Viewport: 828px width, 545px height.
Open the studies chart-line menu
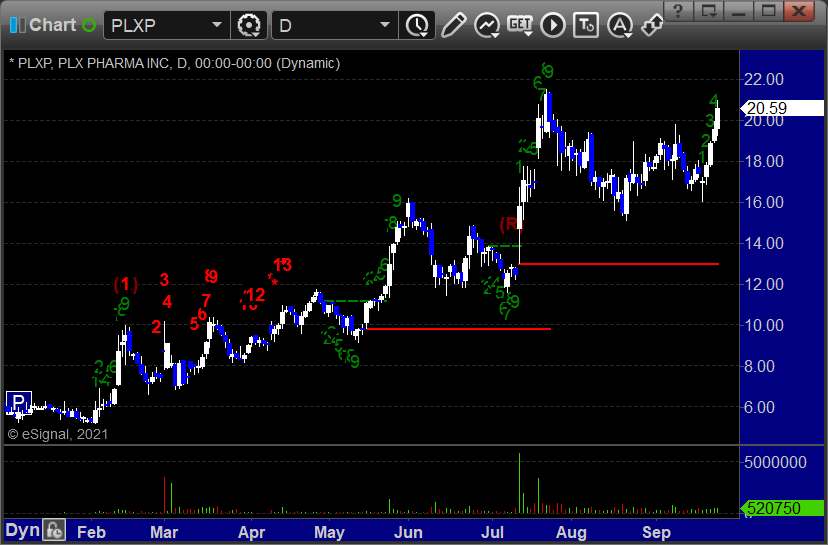click(487, 25)
